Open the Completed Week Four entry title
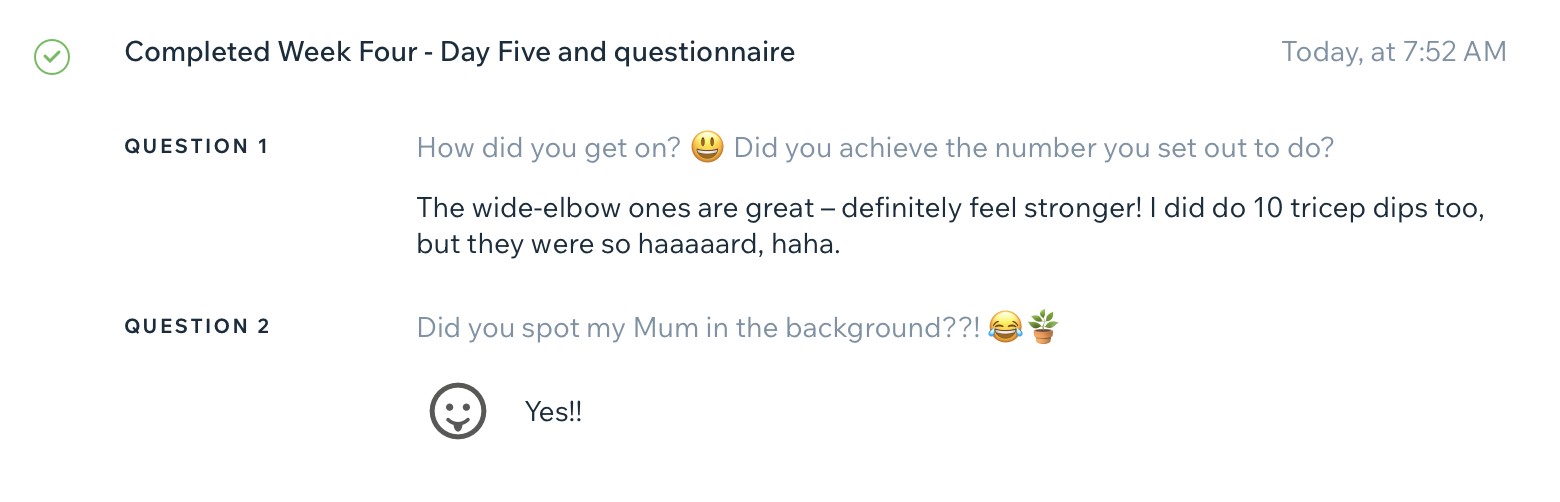This screenshot has width=1560, height=502. point(459,52)
